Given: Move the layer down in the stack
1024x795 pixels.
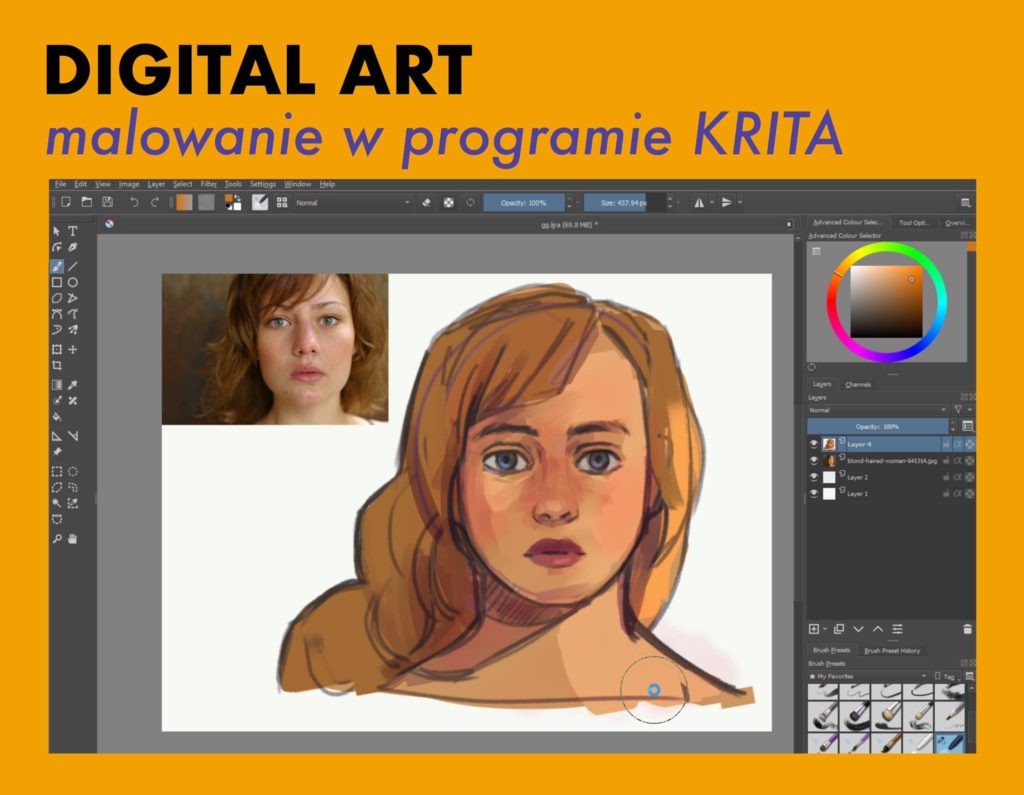Looking at the screenshot, I should (x=858, y=629).
